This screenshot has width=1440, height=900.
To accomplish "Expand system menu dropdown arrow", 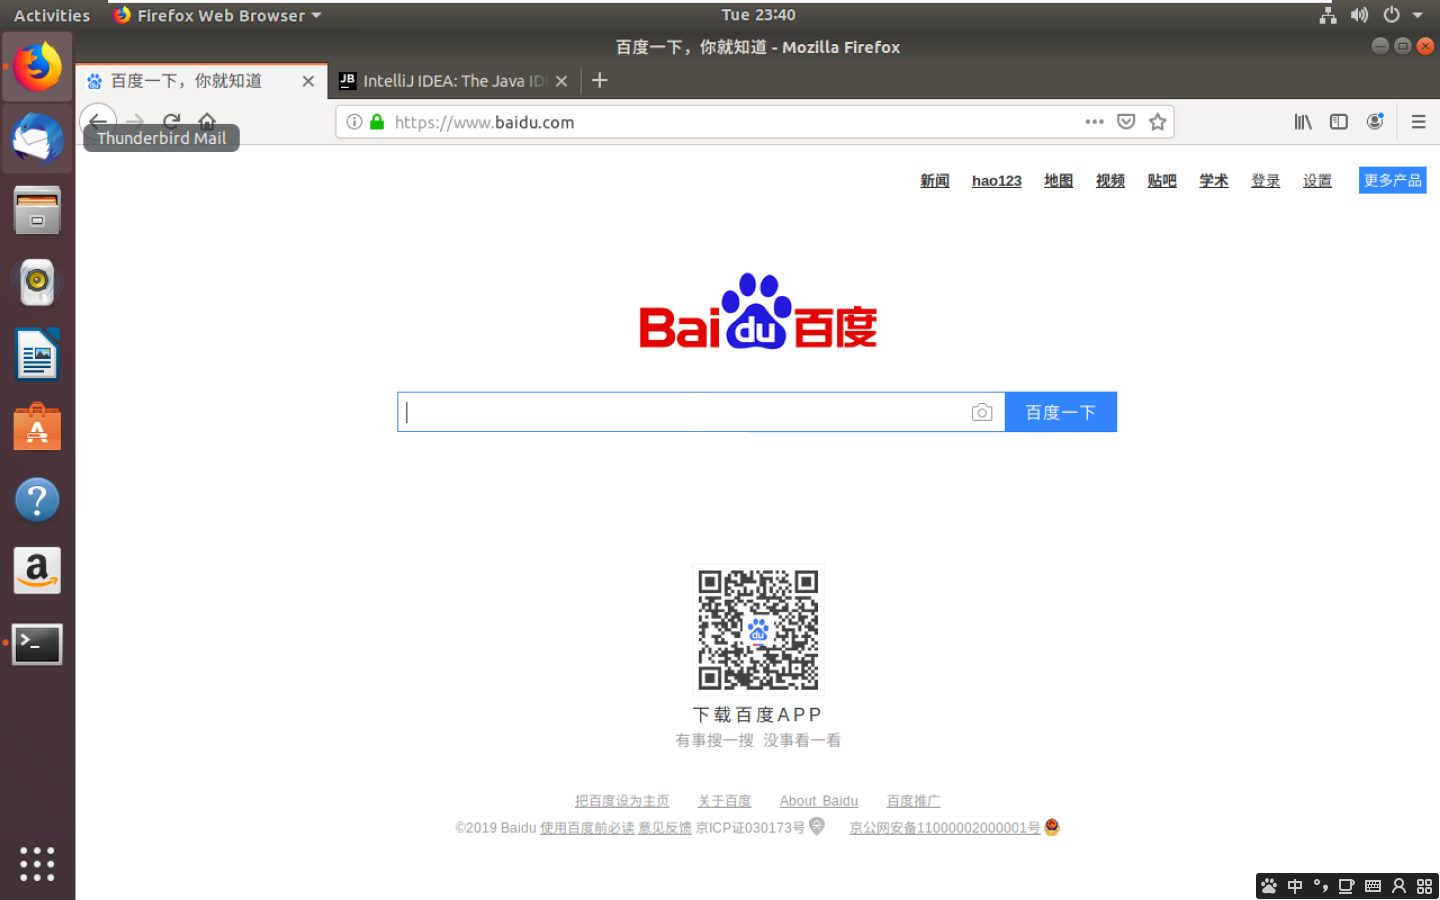I will click(x=1417, y=15).
